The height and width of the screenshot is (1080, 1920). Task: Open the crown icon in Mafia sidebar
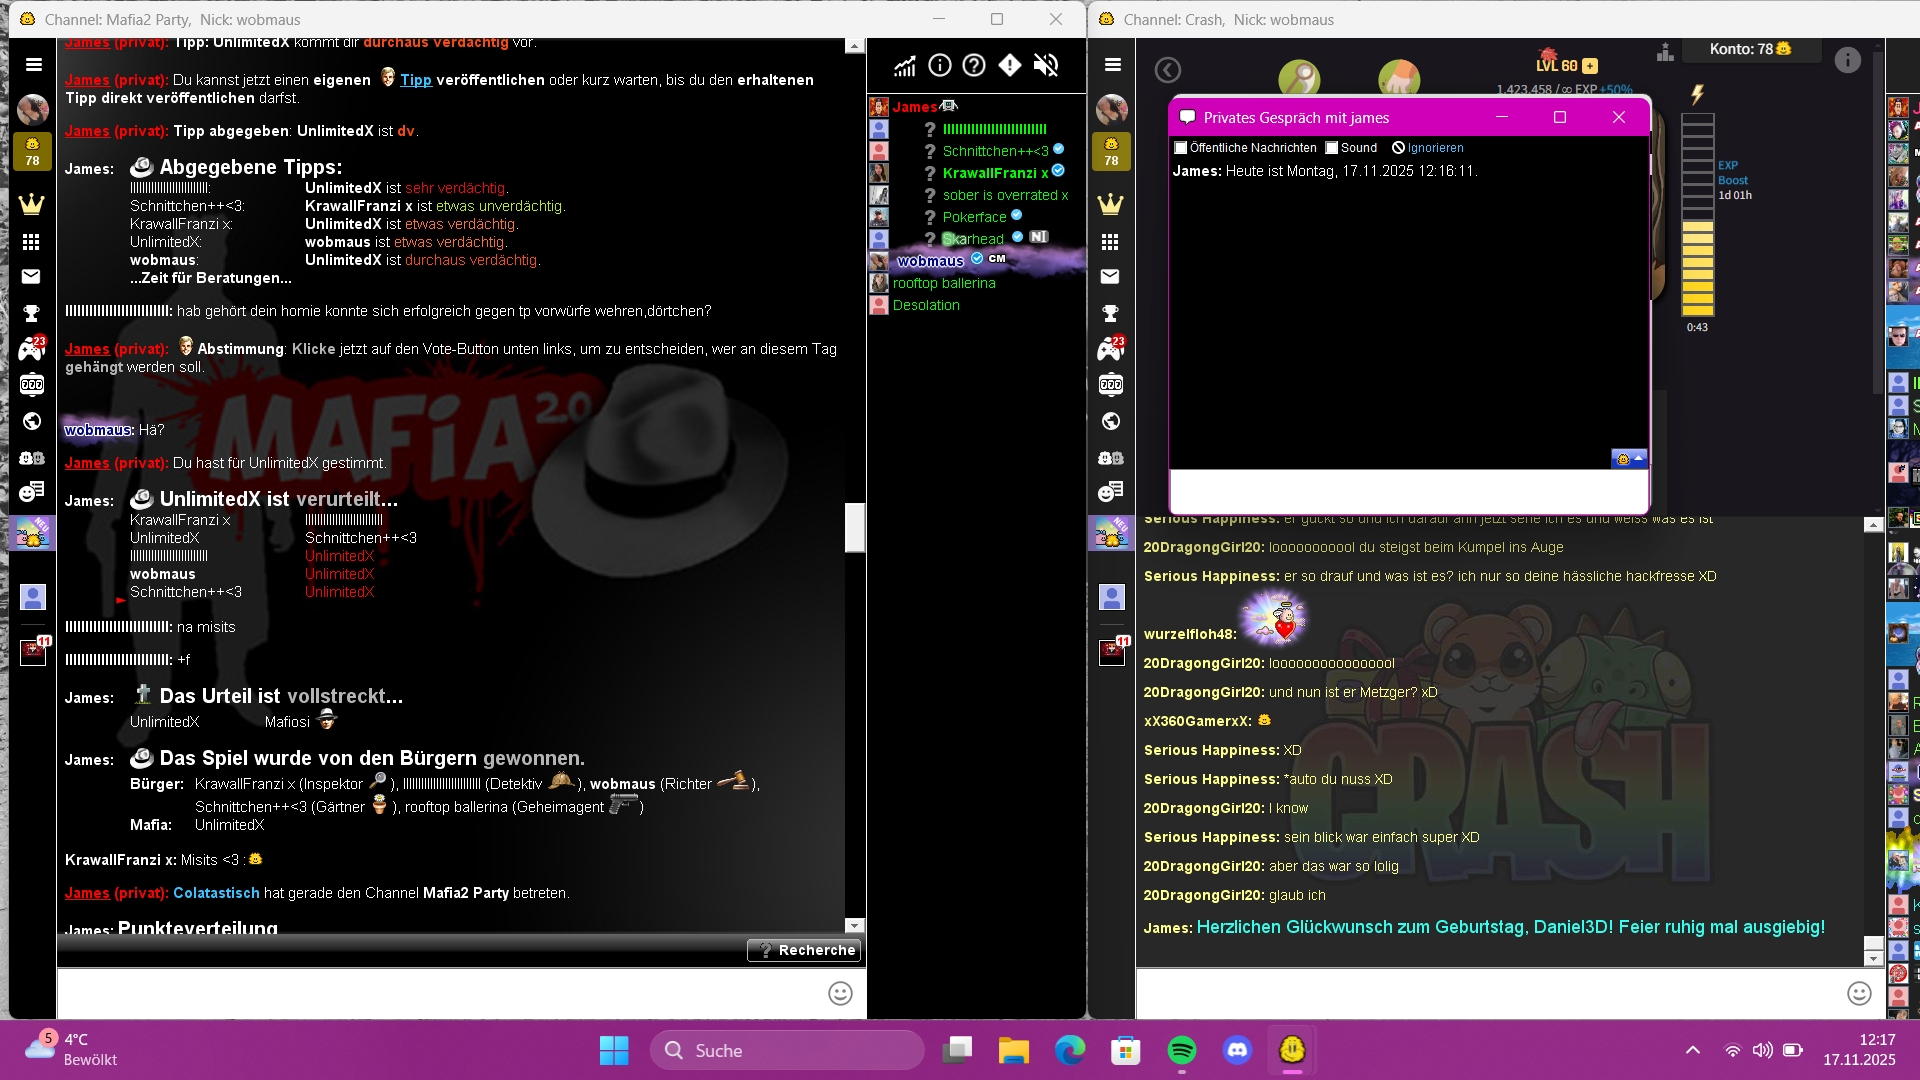[x=32, y=204]
